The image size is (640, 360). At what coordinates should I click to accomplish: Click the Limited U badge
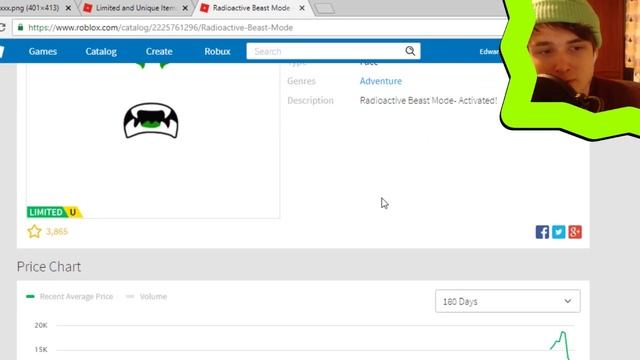(x=54, y=212)
